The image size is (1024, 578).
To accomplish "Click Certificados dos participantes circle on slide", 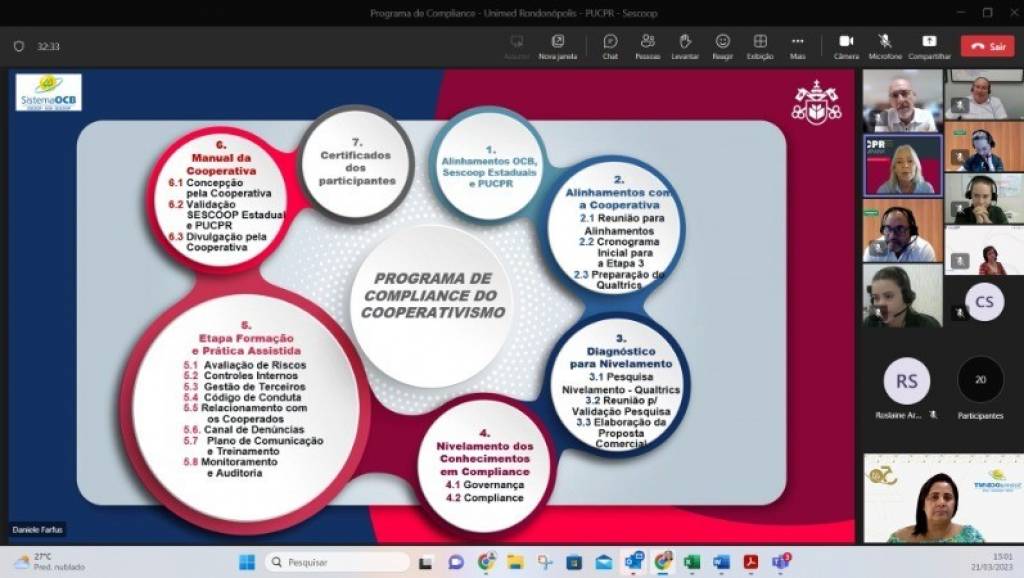I will coord(357,162).
